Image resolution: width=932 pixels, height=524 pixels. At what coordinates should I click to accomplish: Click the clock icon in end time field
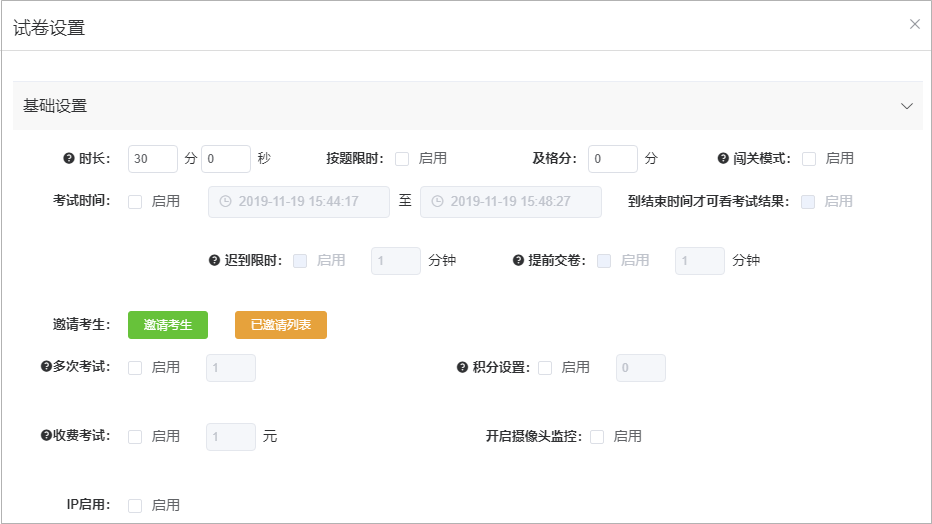(x=437, y=201)
